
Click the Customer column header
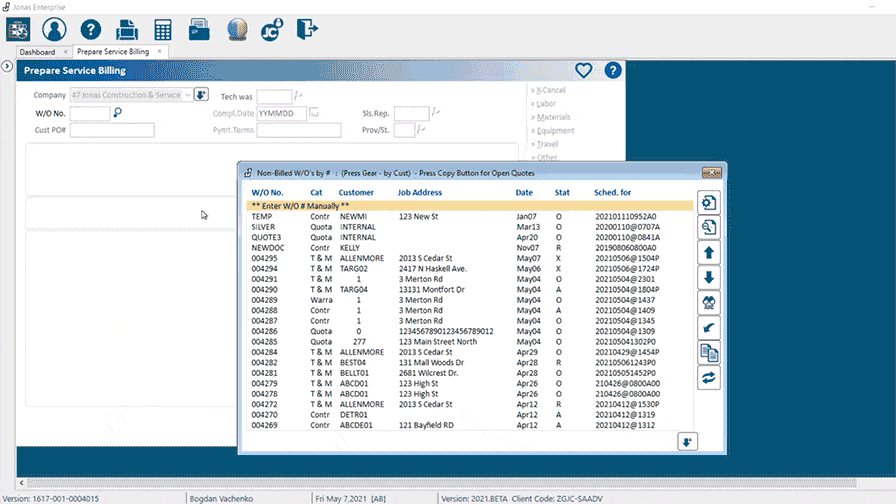(356, 193)
